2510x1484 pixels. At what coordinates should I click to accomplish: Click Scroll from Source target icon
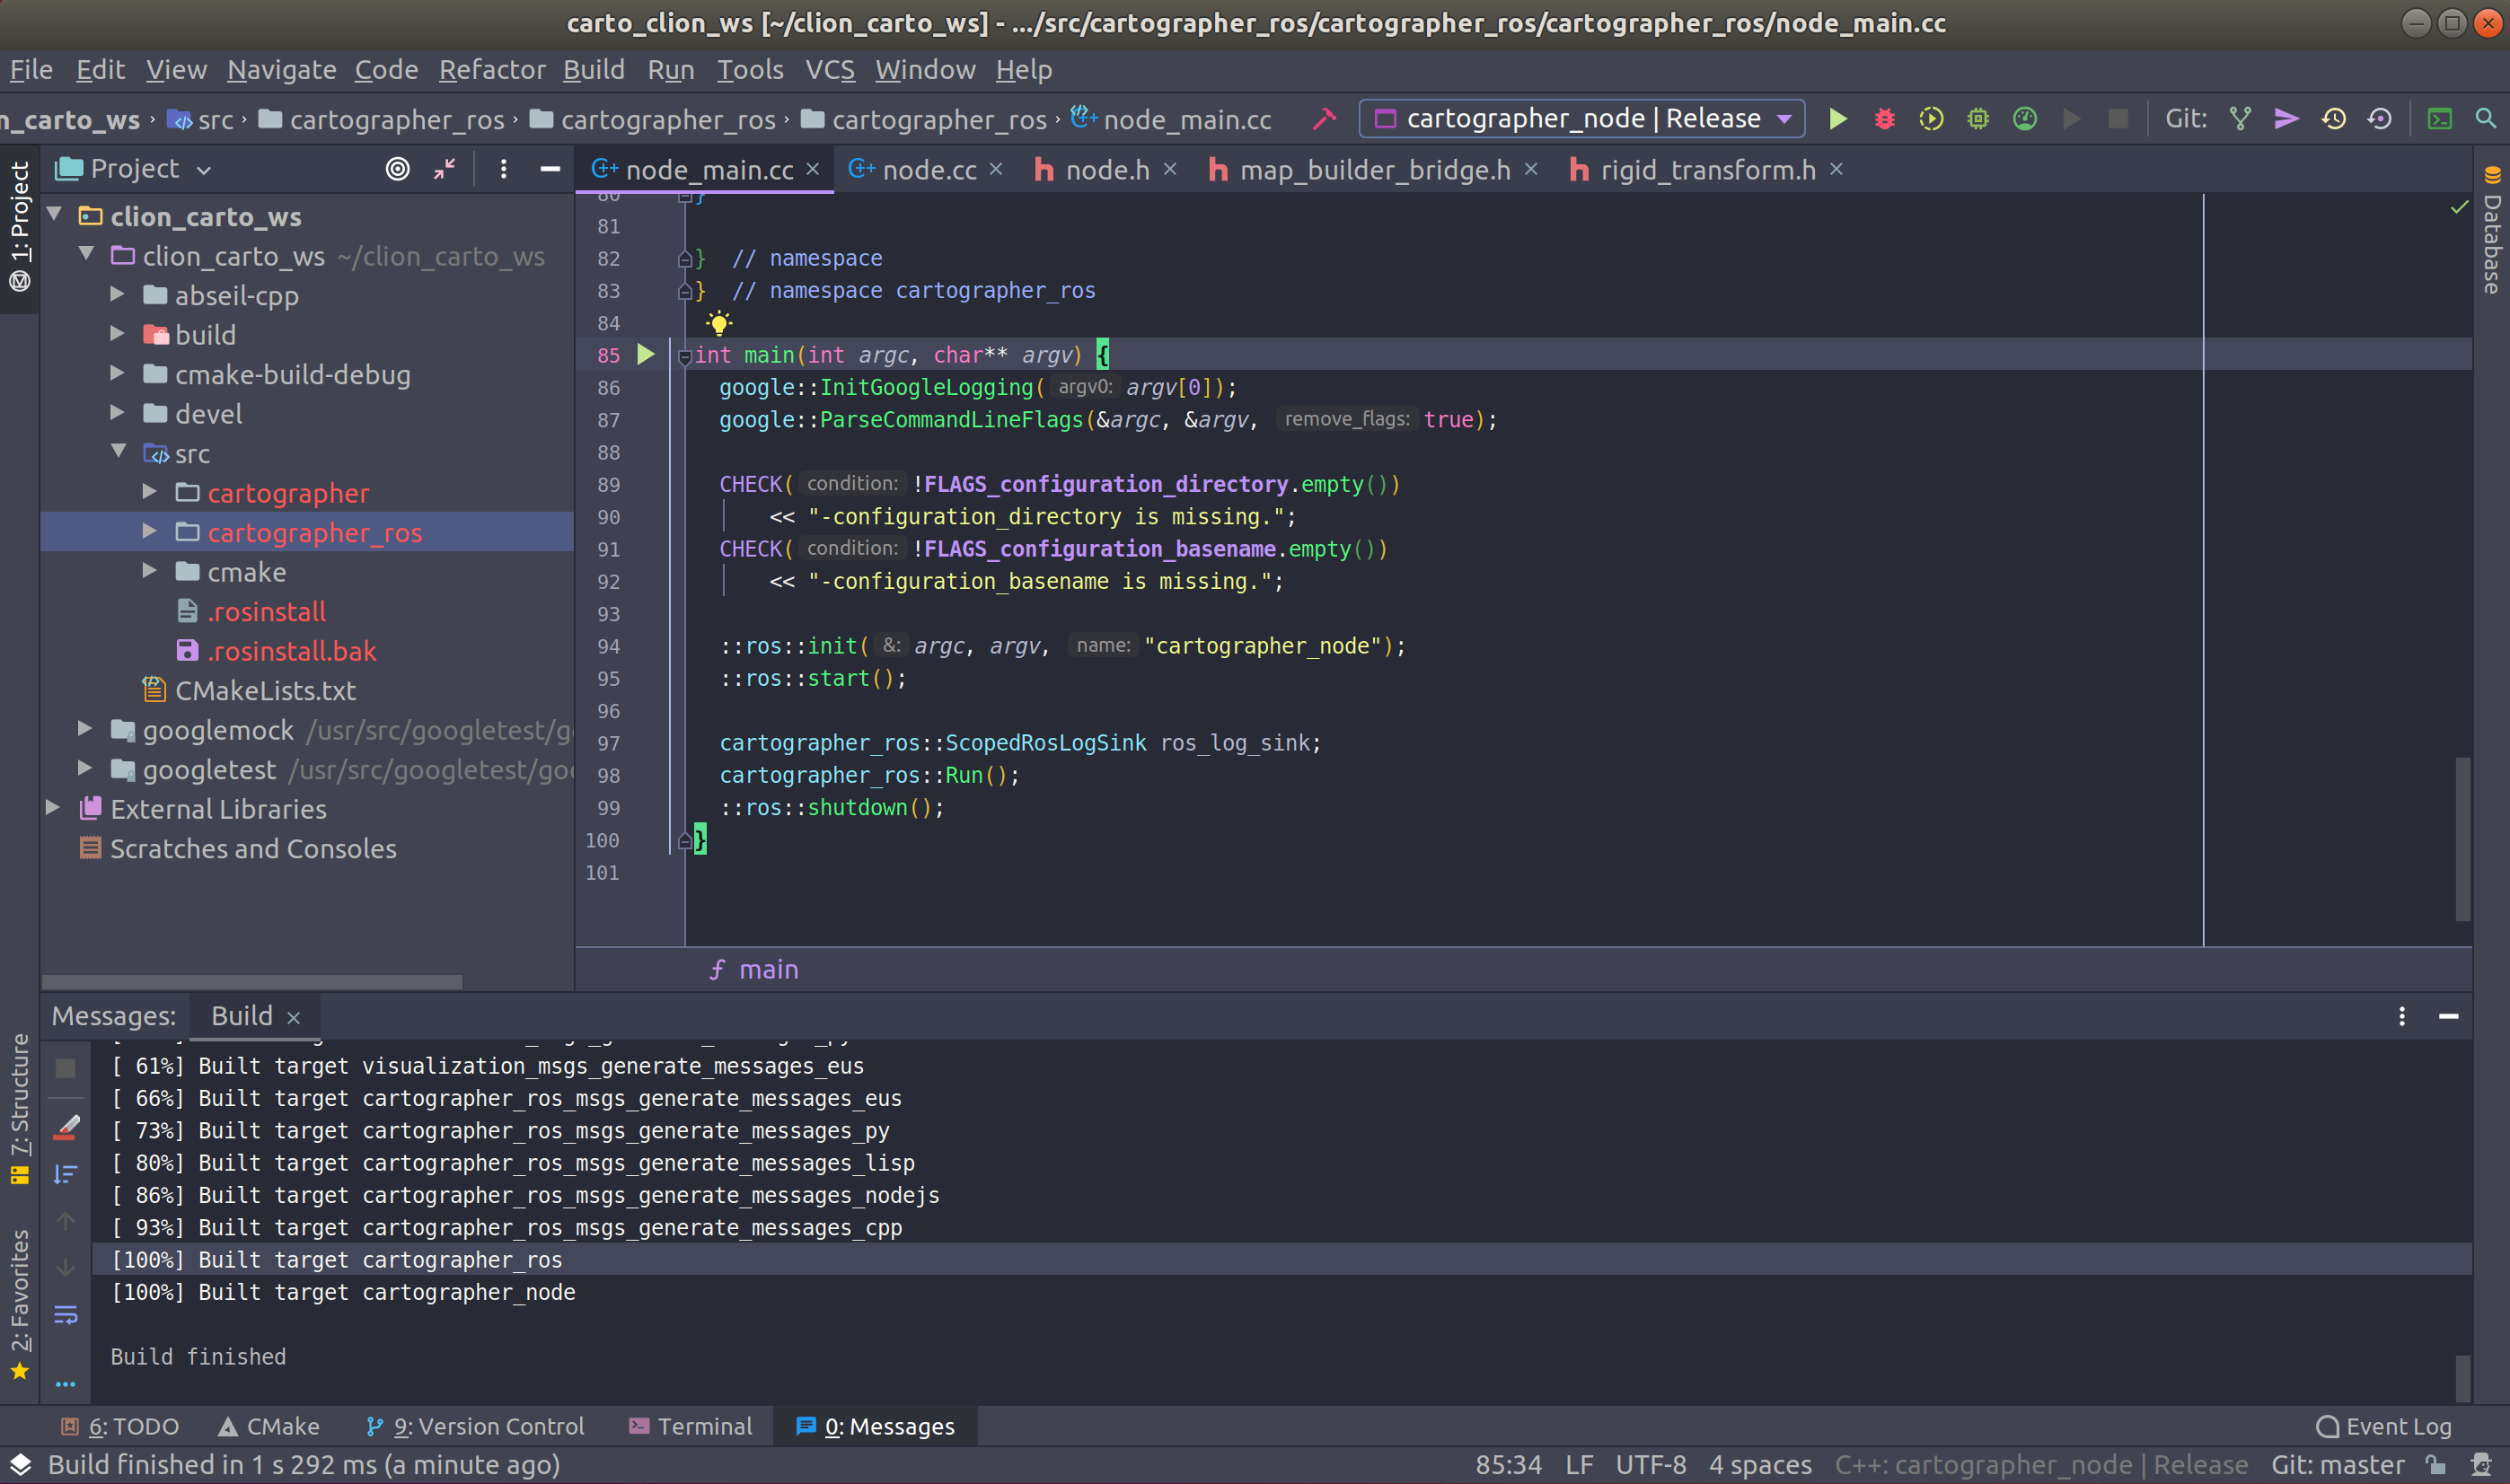397,169
